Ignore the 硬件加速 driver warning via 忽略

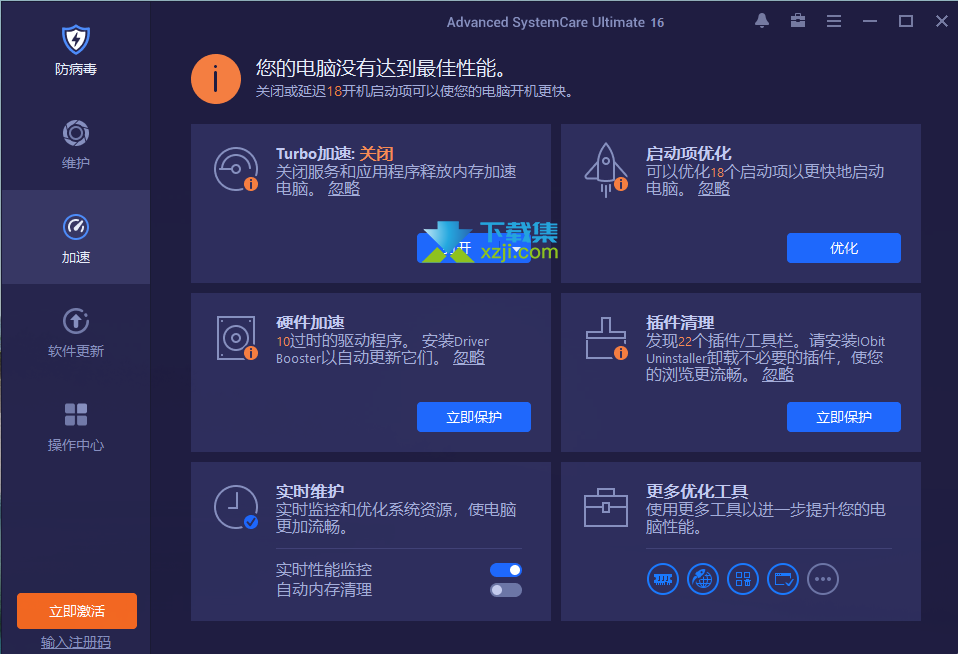click(469, 358)
